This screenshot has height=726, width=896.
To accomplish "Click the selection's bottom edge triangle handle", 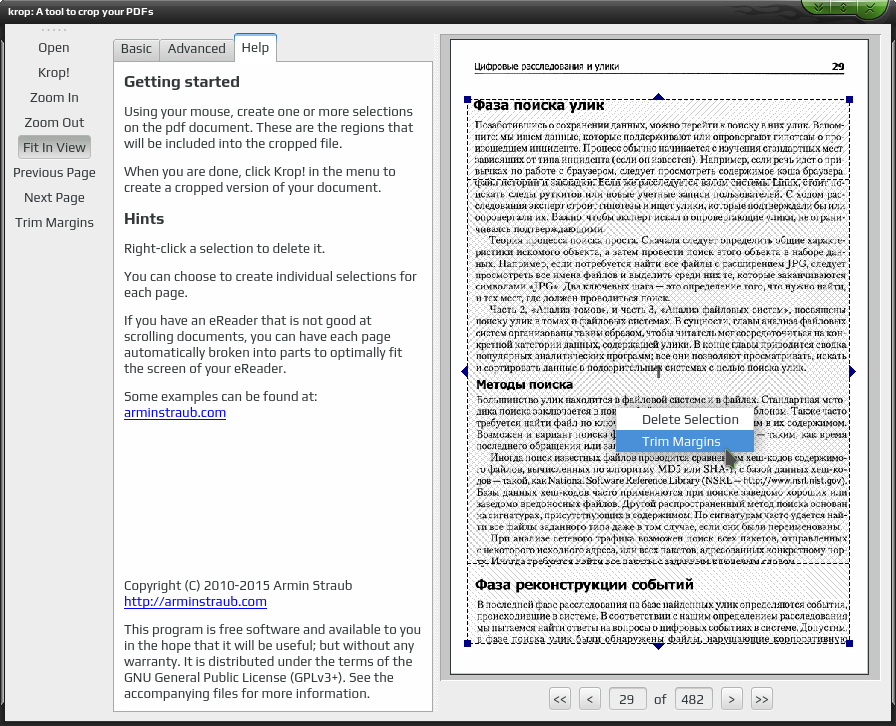I will pos(658,647).
